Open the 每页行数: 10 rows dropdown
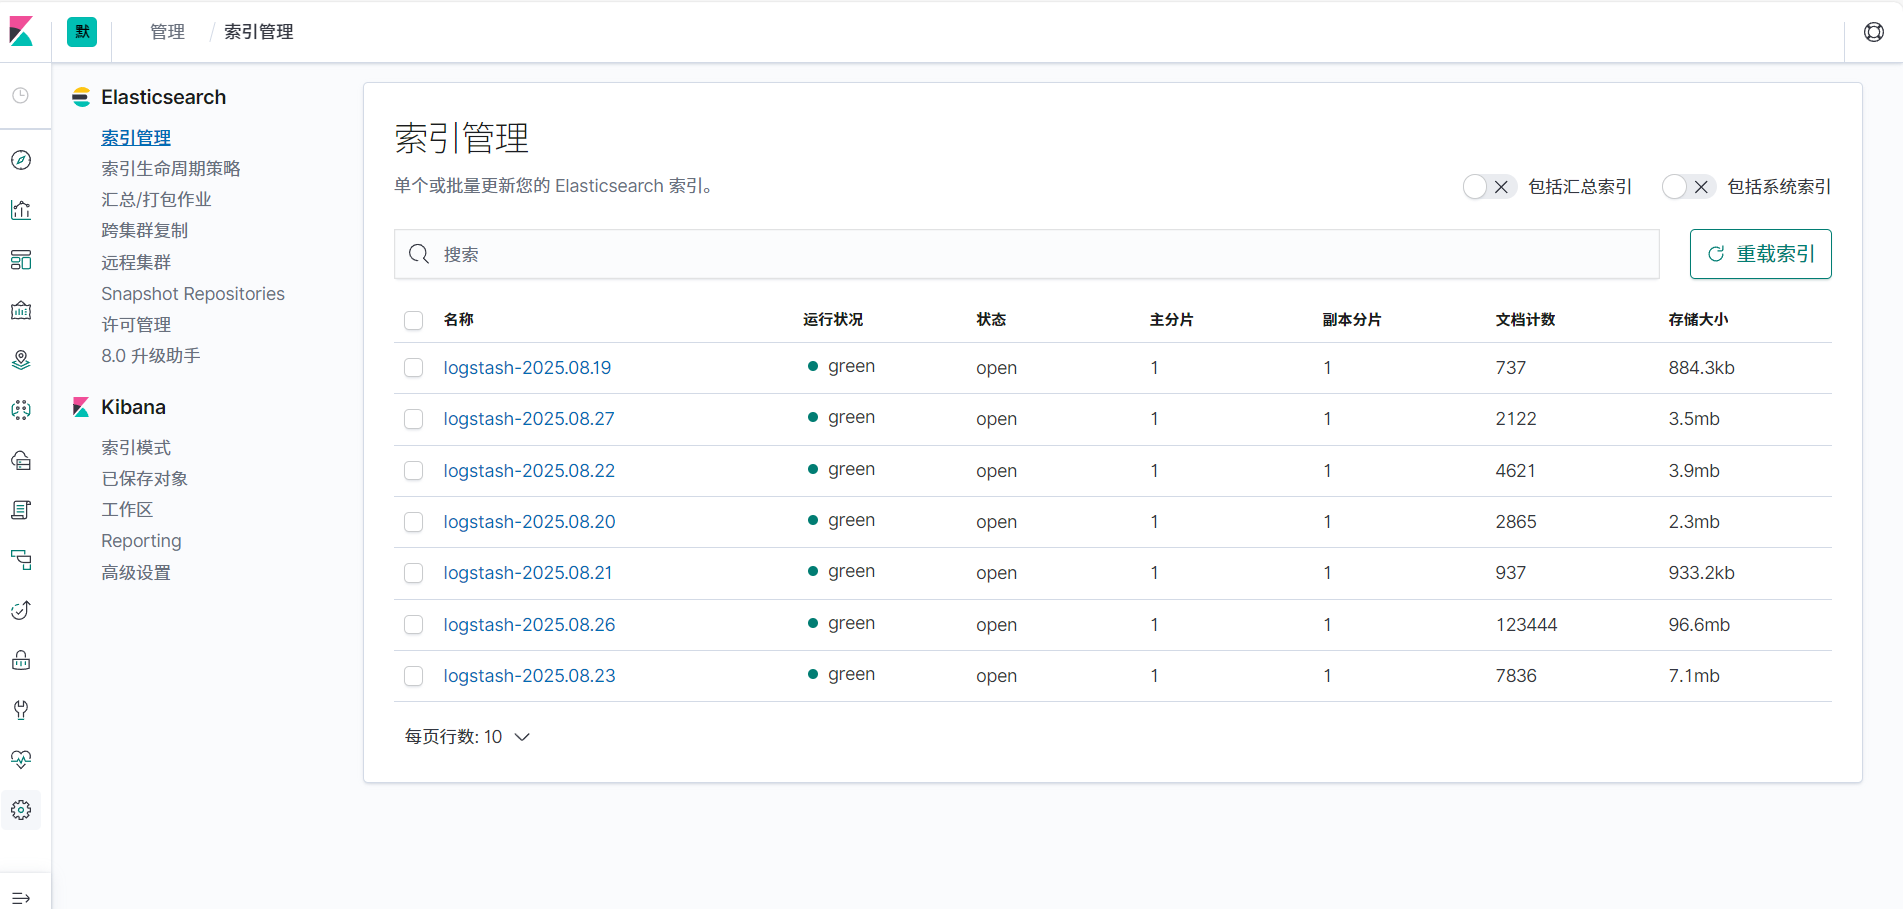Viewport: 1903px width, 909px height. coord(467,737)
